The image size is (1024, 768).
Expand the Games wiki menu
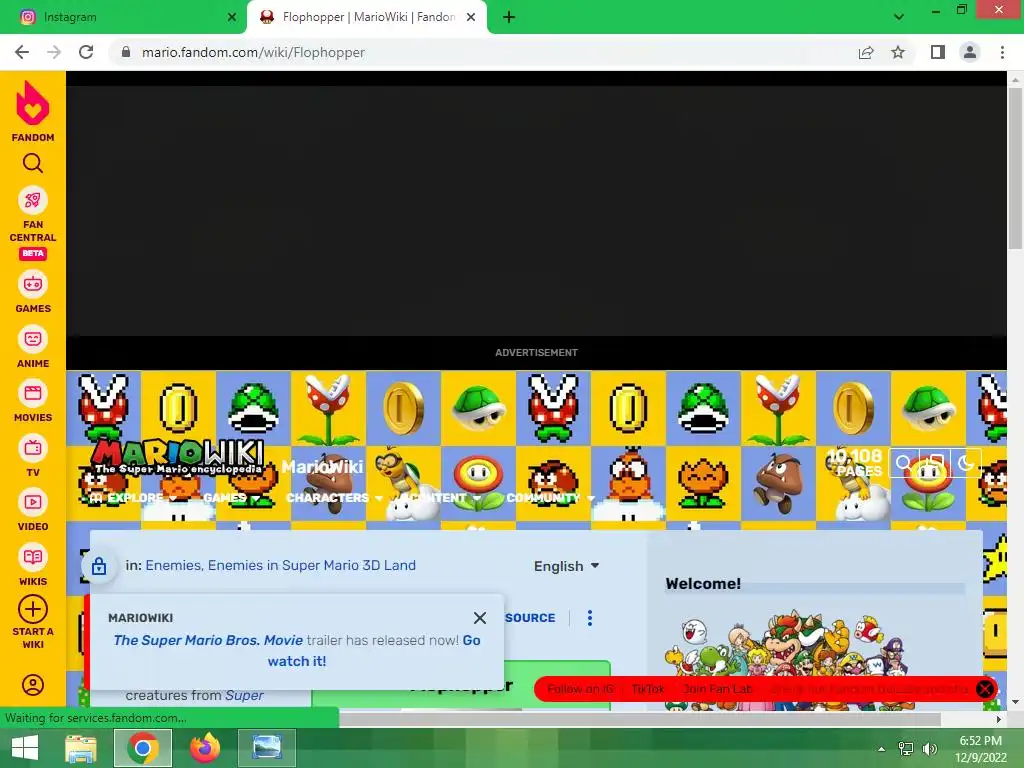(231, 498)
